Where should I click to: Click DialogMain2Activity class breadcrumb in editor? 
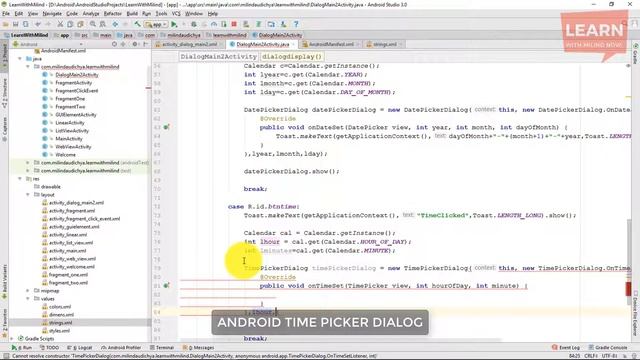pyautogui.click(x=218, y=56)
